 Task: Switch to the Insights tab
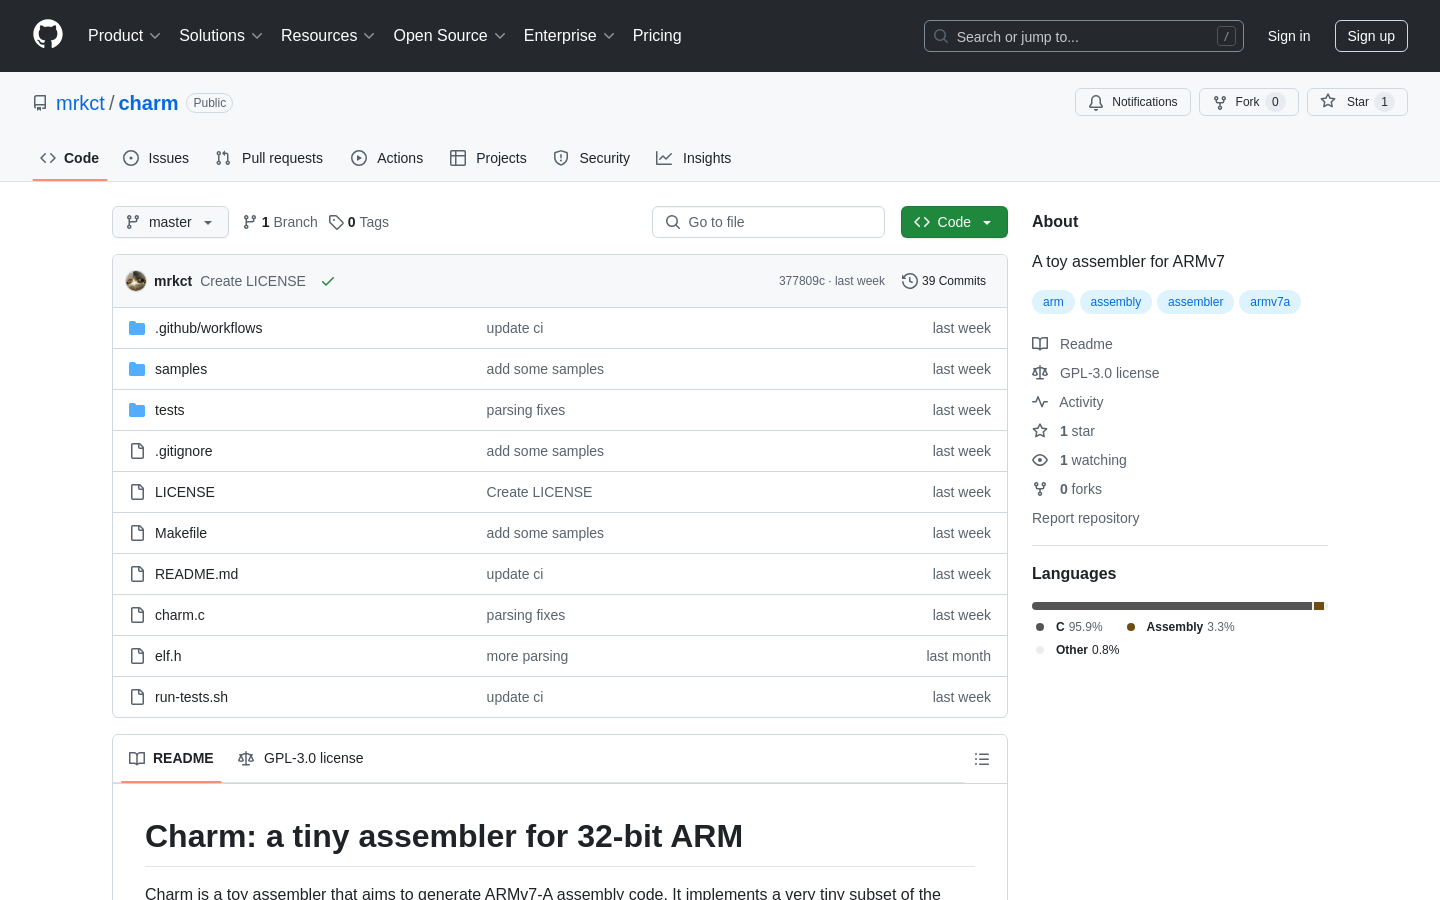point(694,158)
